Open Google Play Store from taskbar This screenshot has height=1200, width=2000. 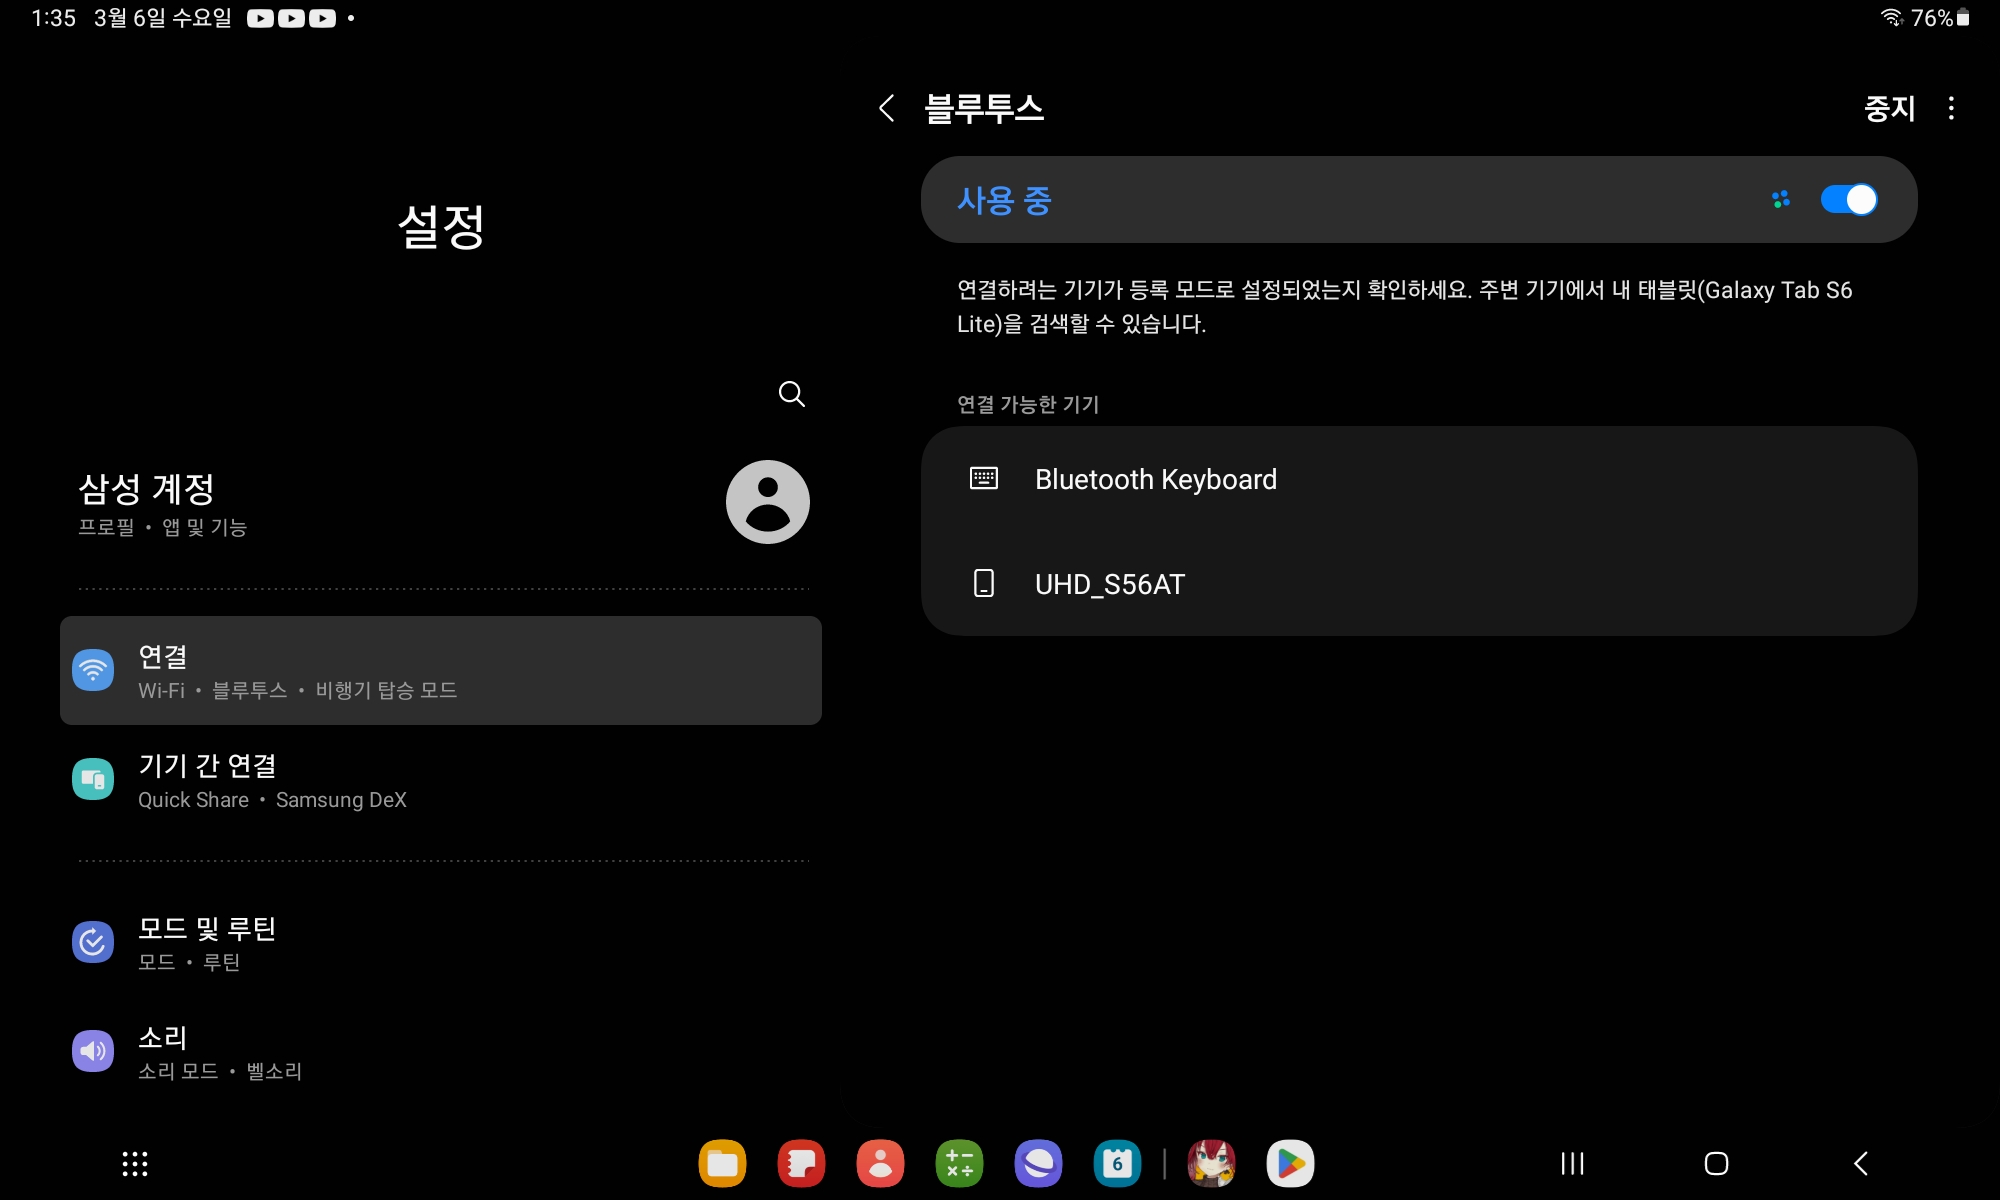(1290, 1163)
